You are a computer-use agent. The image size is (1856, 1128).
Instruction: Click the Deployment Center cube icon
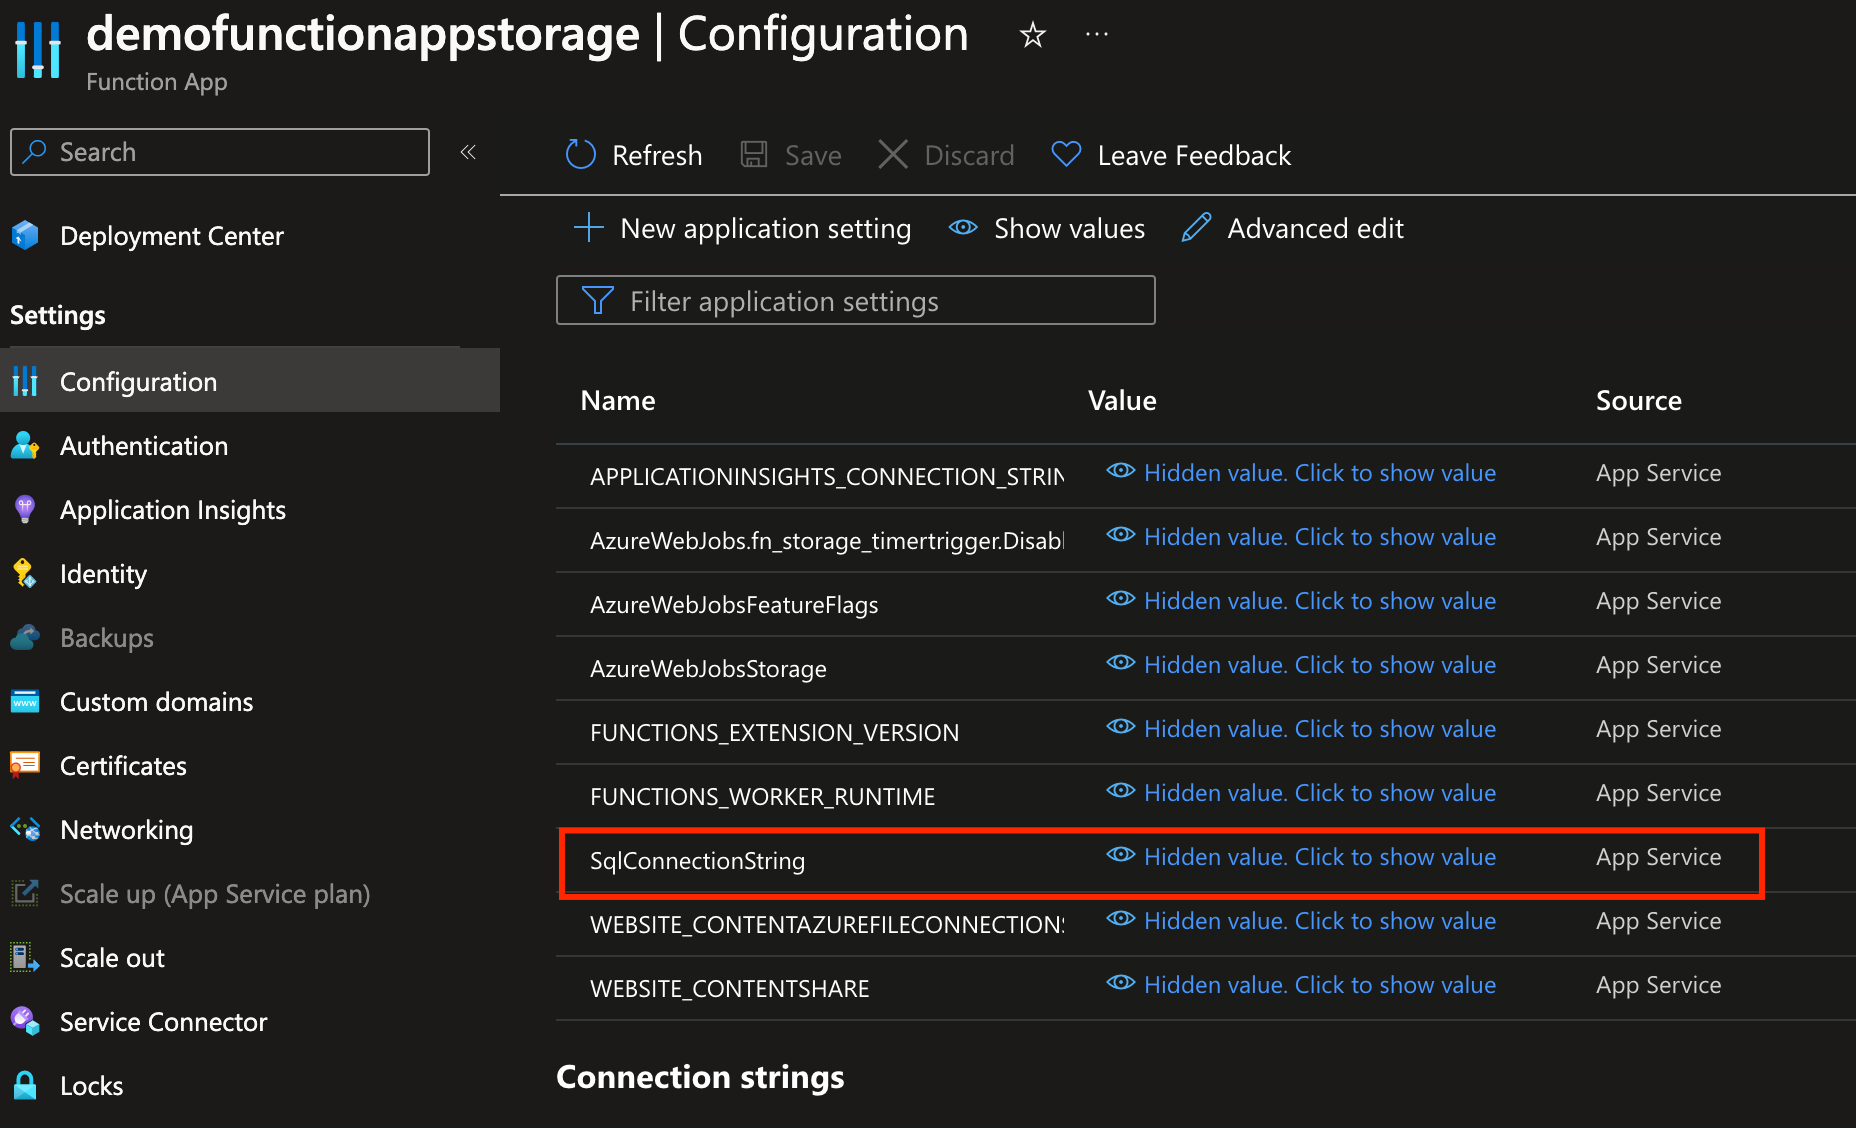(25, 235)
